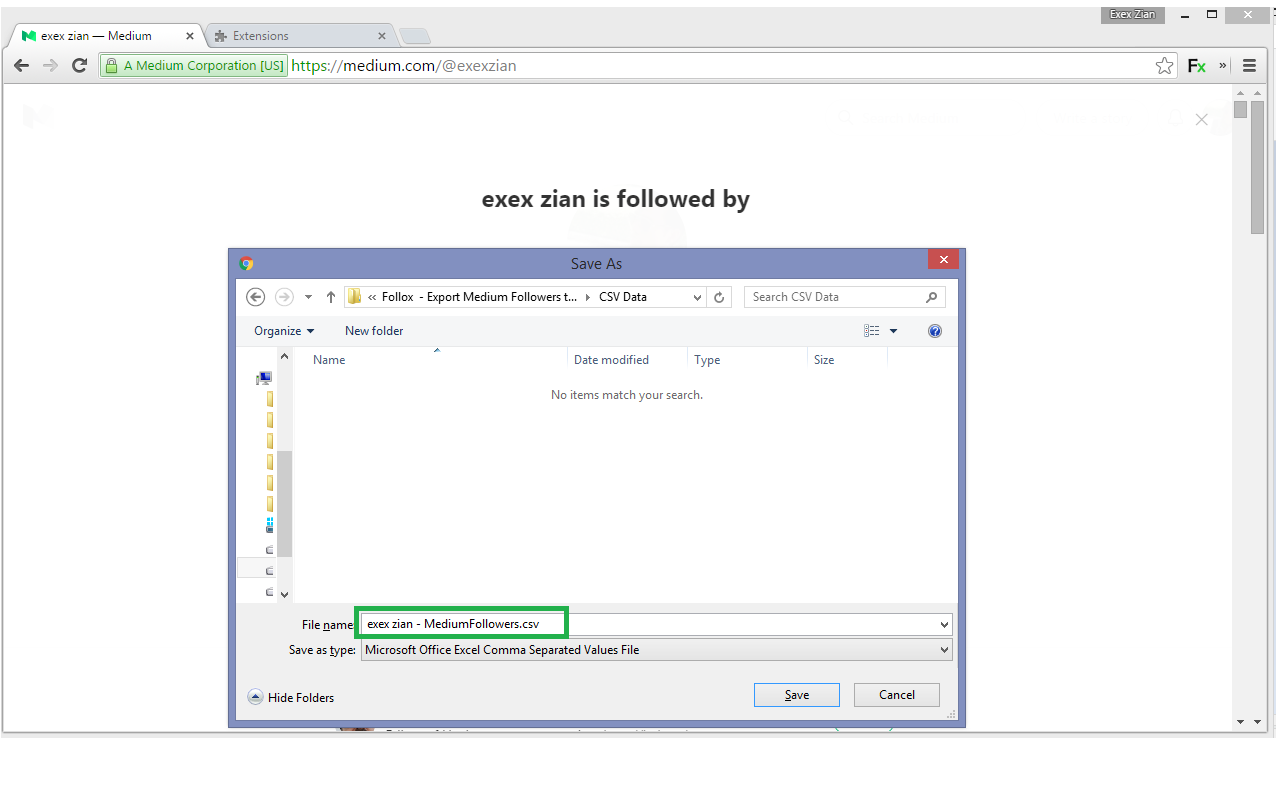Open the Follox Fx extension icon

pos(1196,66)
